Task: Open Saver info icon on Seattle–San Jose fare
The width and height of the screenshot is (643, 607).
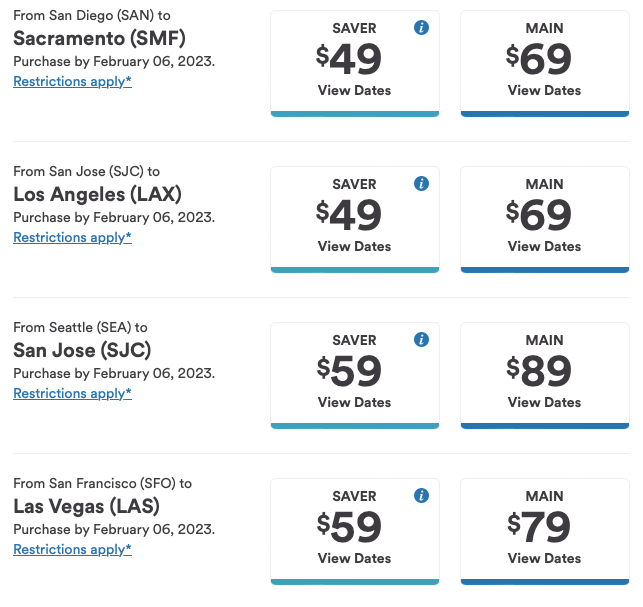Action: [421, 340]
